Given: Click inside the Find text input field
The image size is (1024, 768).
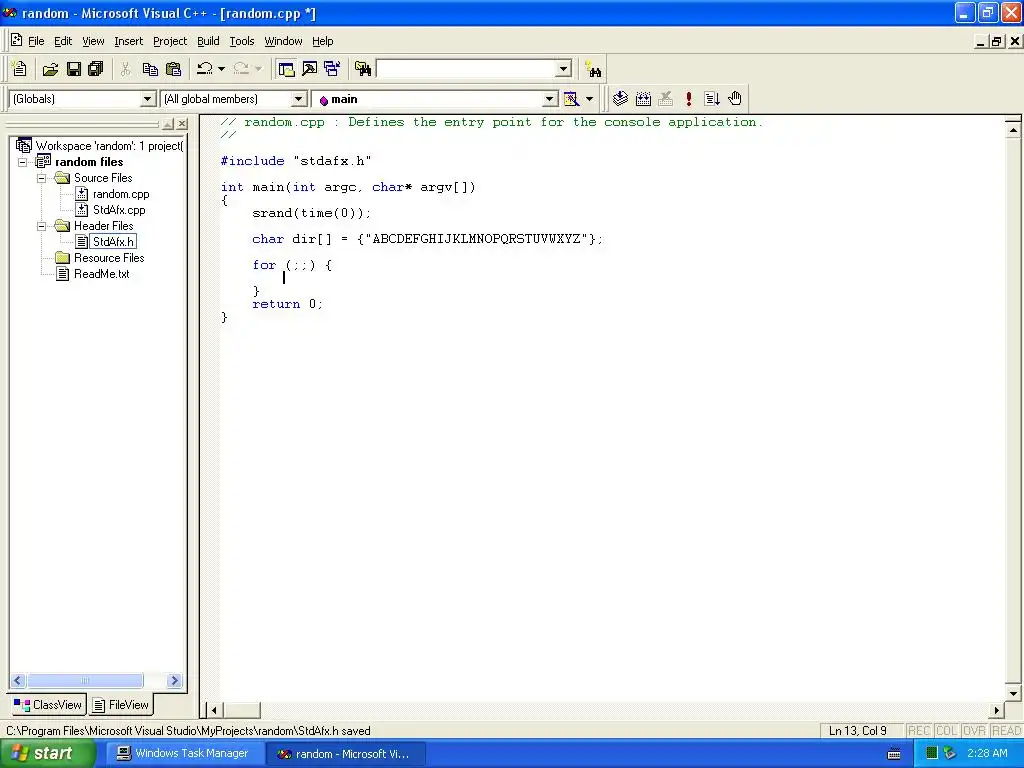Looking at the screenshot, I should click(x=466, y=69).
